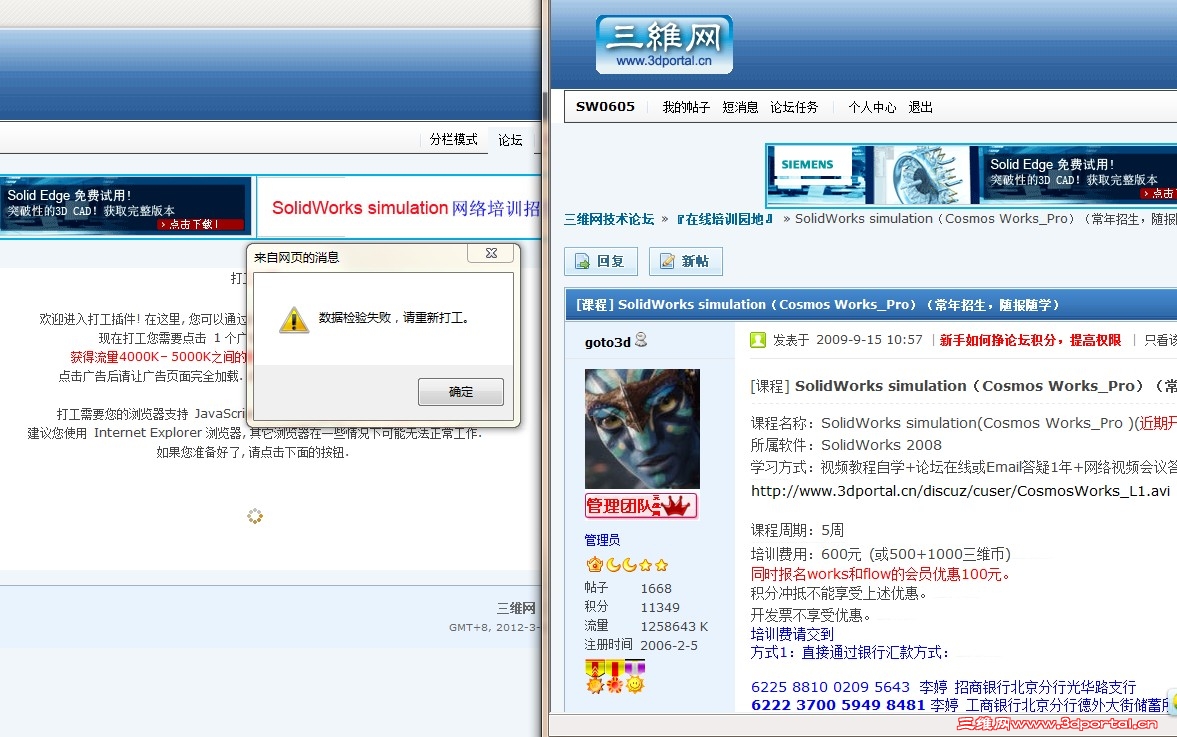This screenshot has height=737, width=1177.
Task: Go to 三维网技术论坛 breadcrumb
Action: [x=609, y=219]
